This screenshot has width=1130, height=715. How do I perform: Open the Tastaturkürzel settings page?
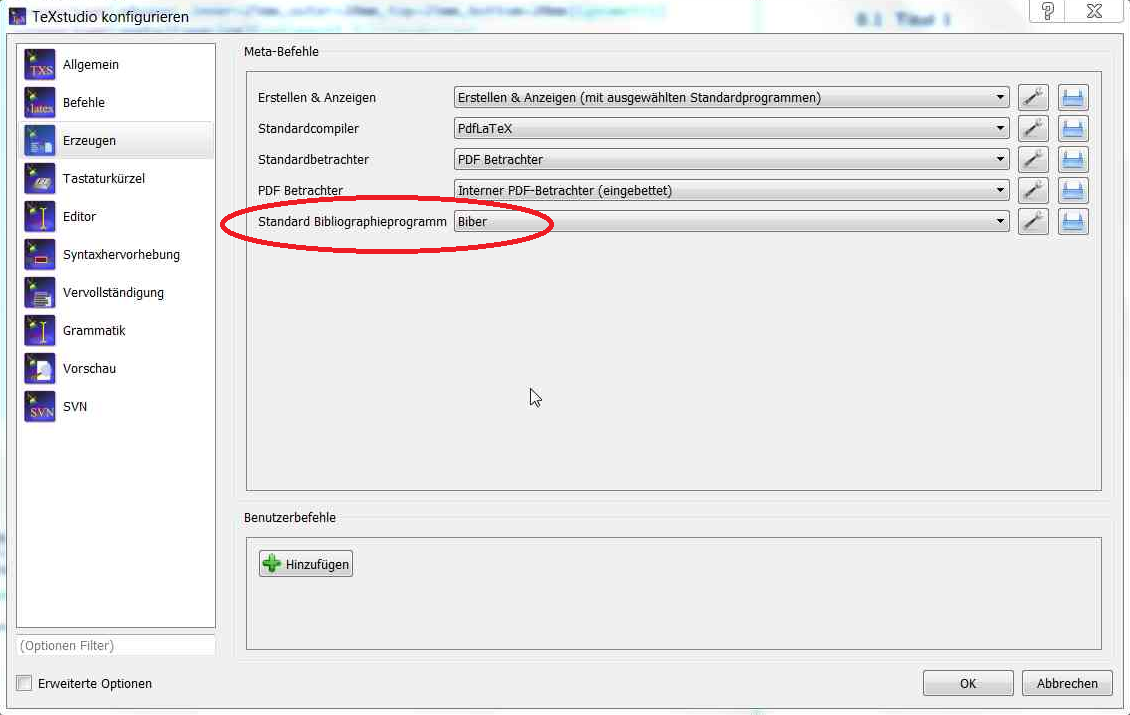pos(116,179)
